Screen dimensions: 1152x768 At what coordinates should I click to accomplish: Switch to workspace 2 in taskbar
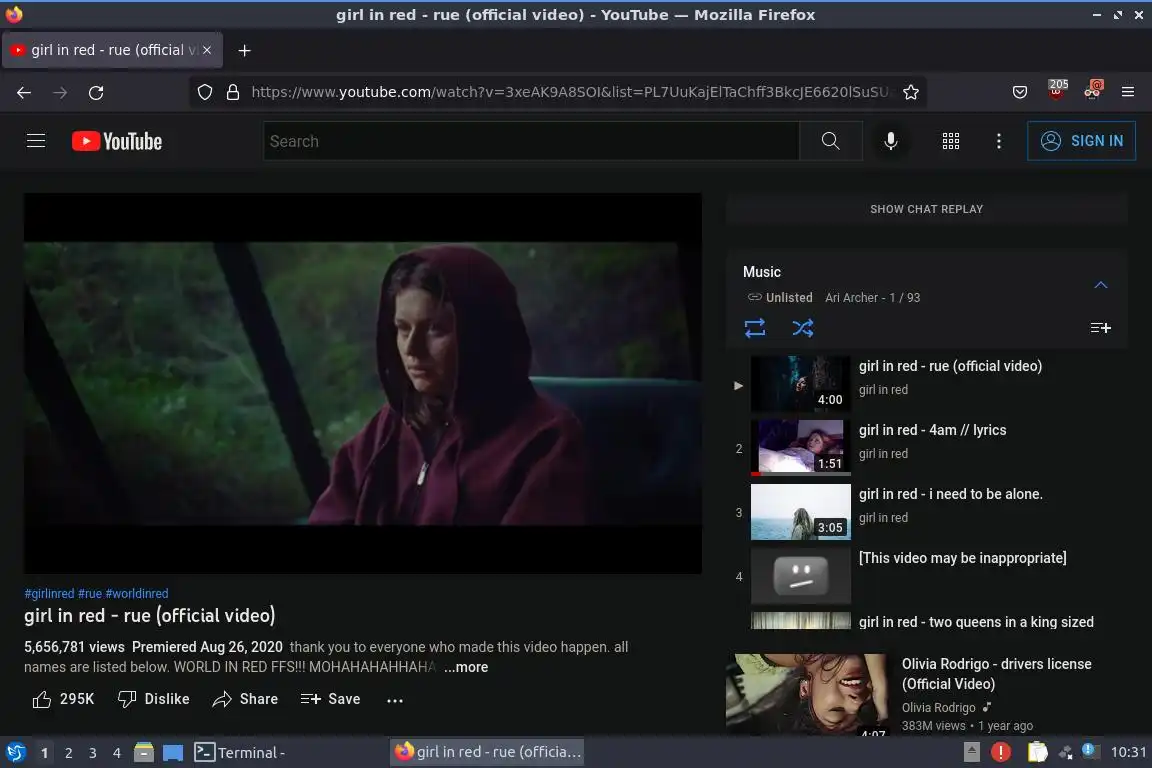click(x=68, y=753)
